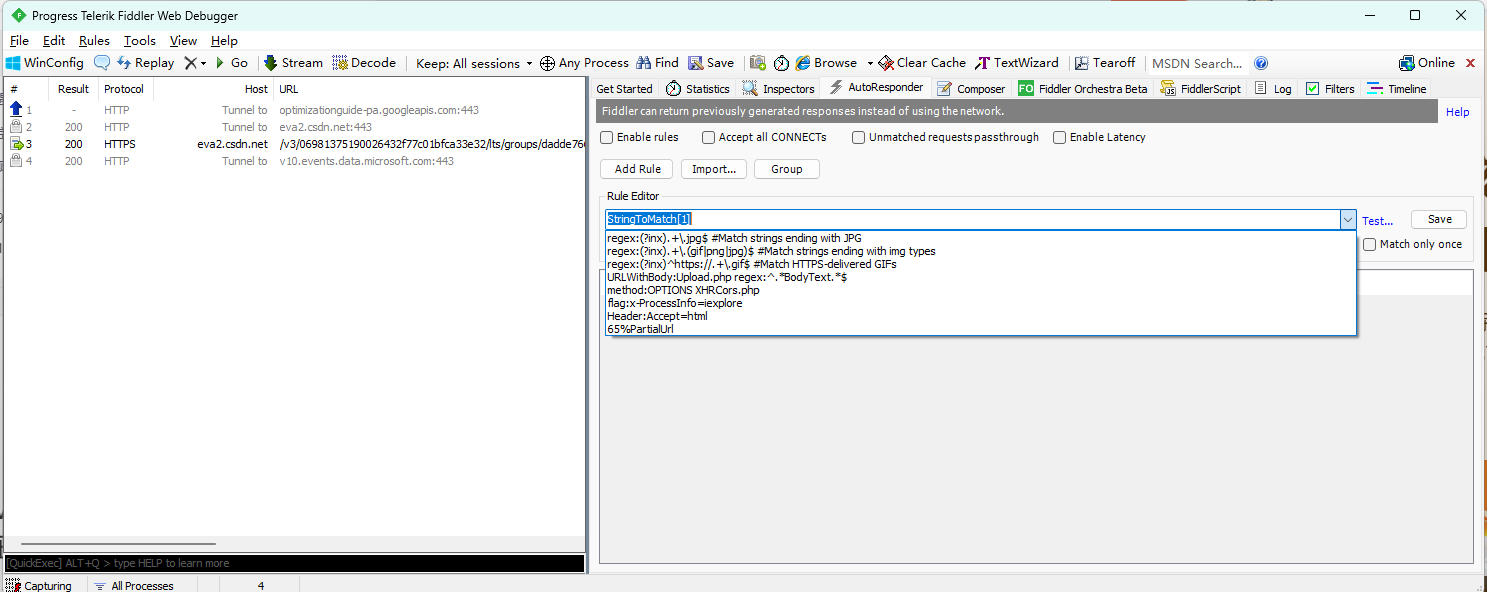This screenshot has height=592, width=1487.
Task: Open the View menu
Action: click(183, 41)
